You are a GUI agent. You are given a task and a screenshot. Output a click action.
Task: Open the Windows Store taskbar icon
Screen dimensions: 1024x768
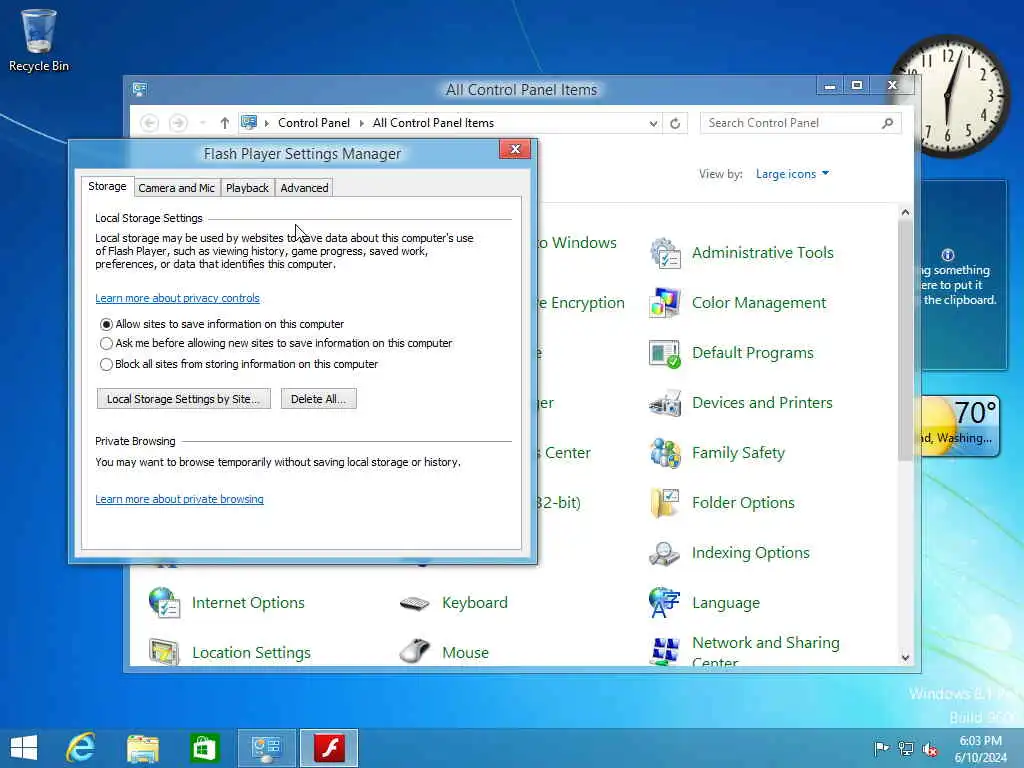204,748
